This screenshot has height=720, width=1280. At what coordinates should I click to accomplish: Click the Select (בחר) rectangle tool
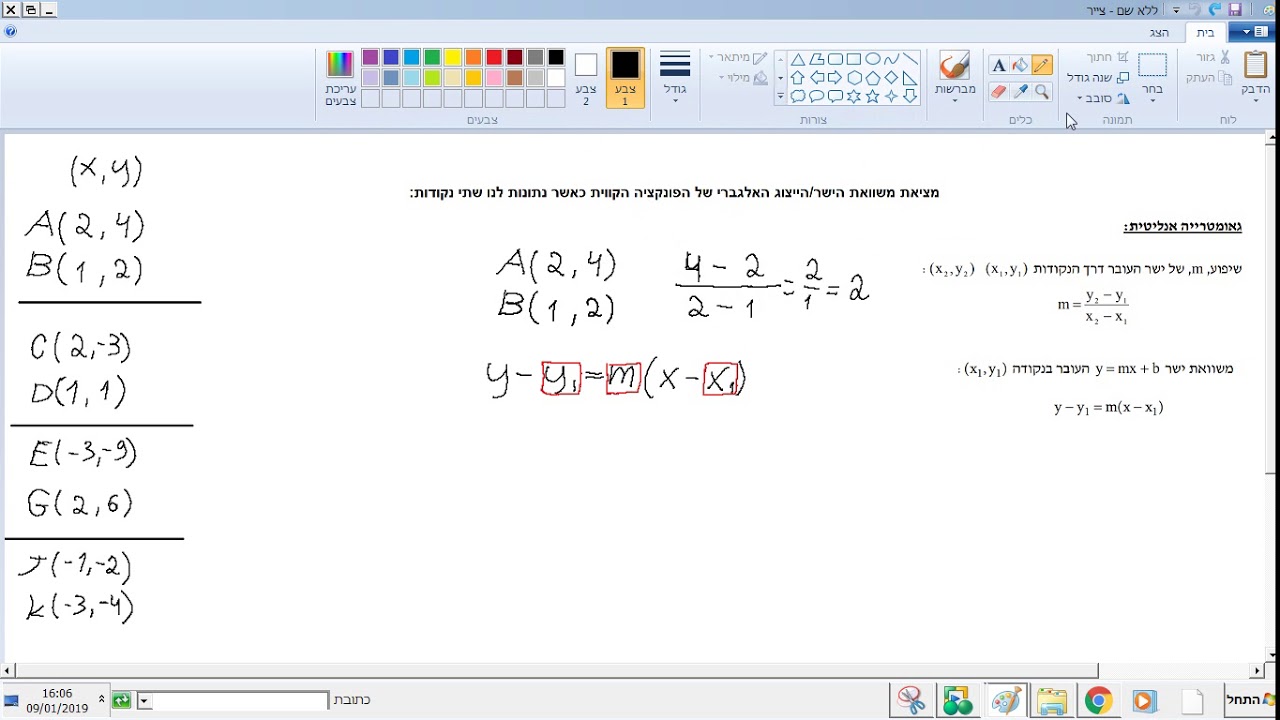point(1152,66)
